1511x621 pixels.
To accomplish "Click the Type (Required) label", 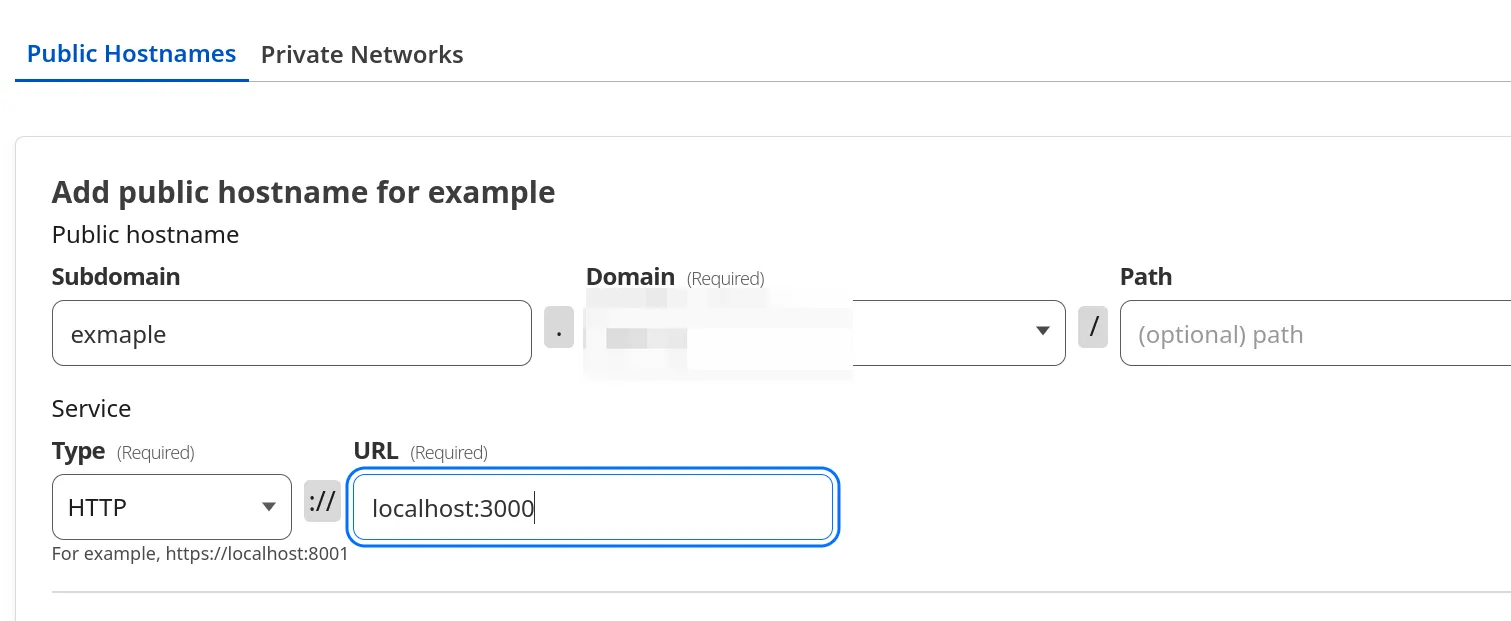I will pyautogui.click(x=123, y=452).
